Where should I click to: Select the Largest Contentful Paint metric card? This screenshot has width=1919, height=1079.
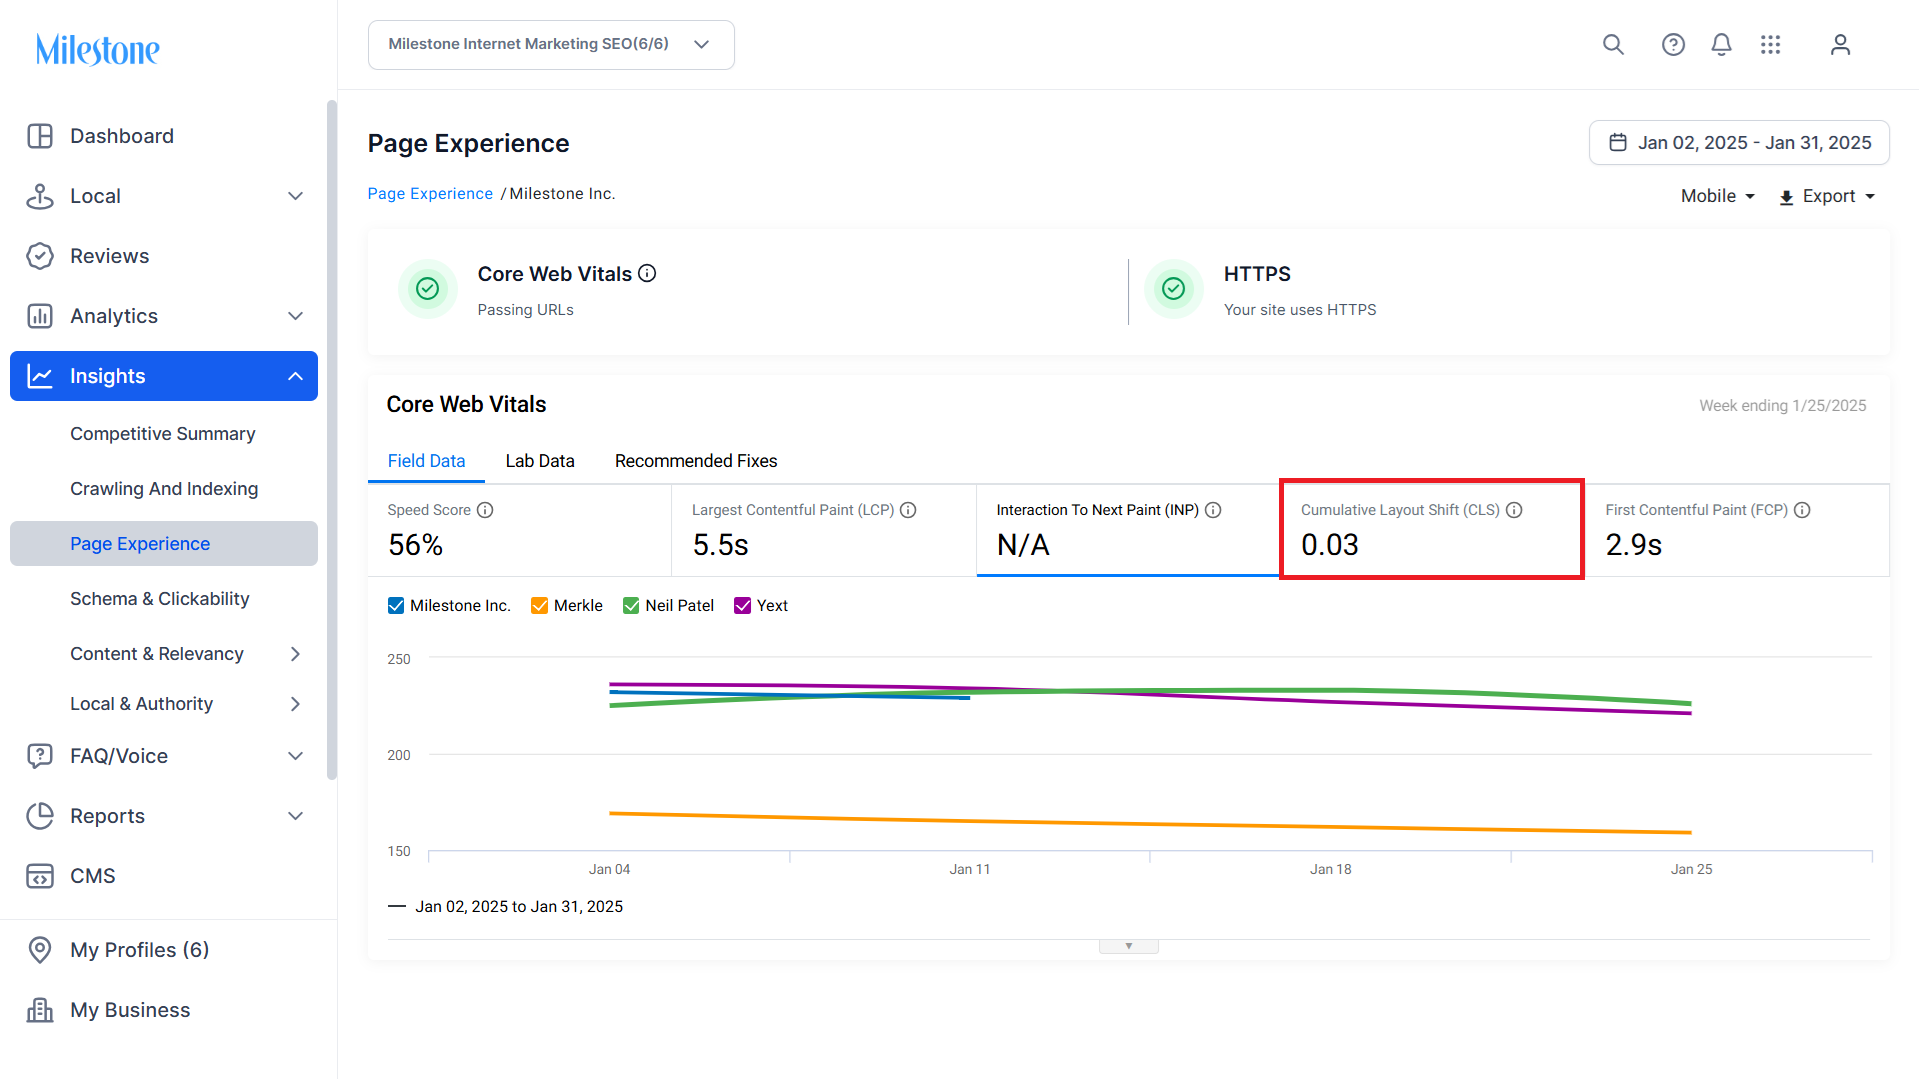pos(823,530)
